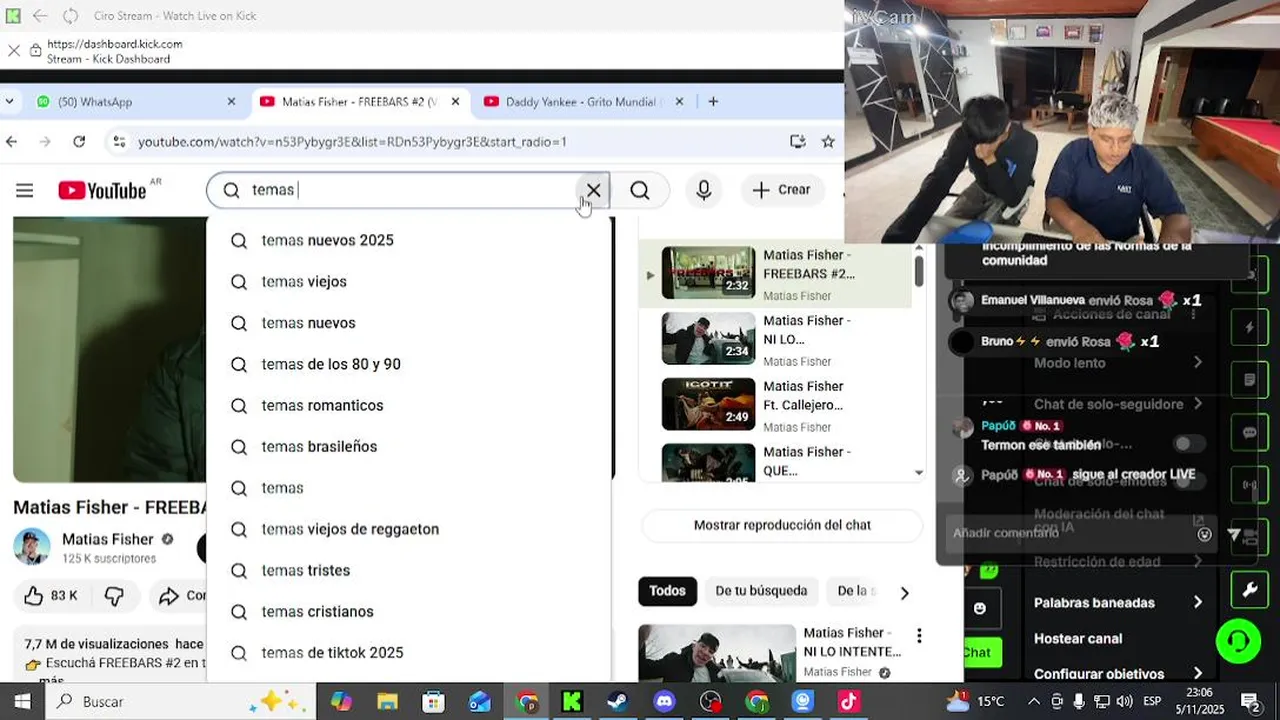The image size is (1280, 720).
Task: Open the tab search dropdown arrow
Action: coord(9,102)
